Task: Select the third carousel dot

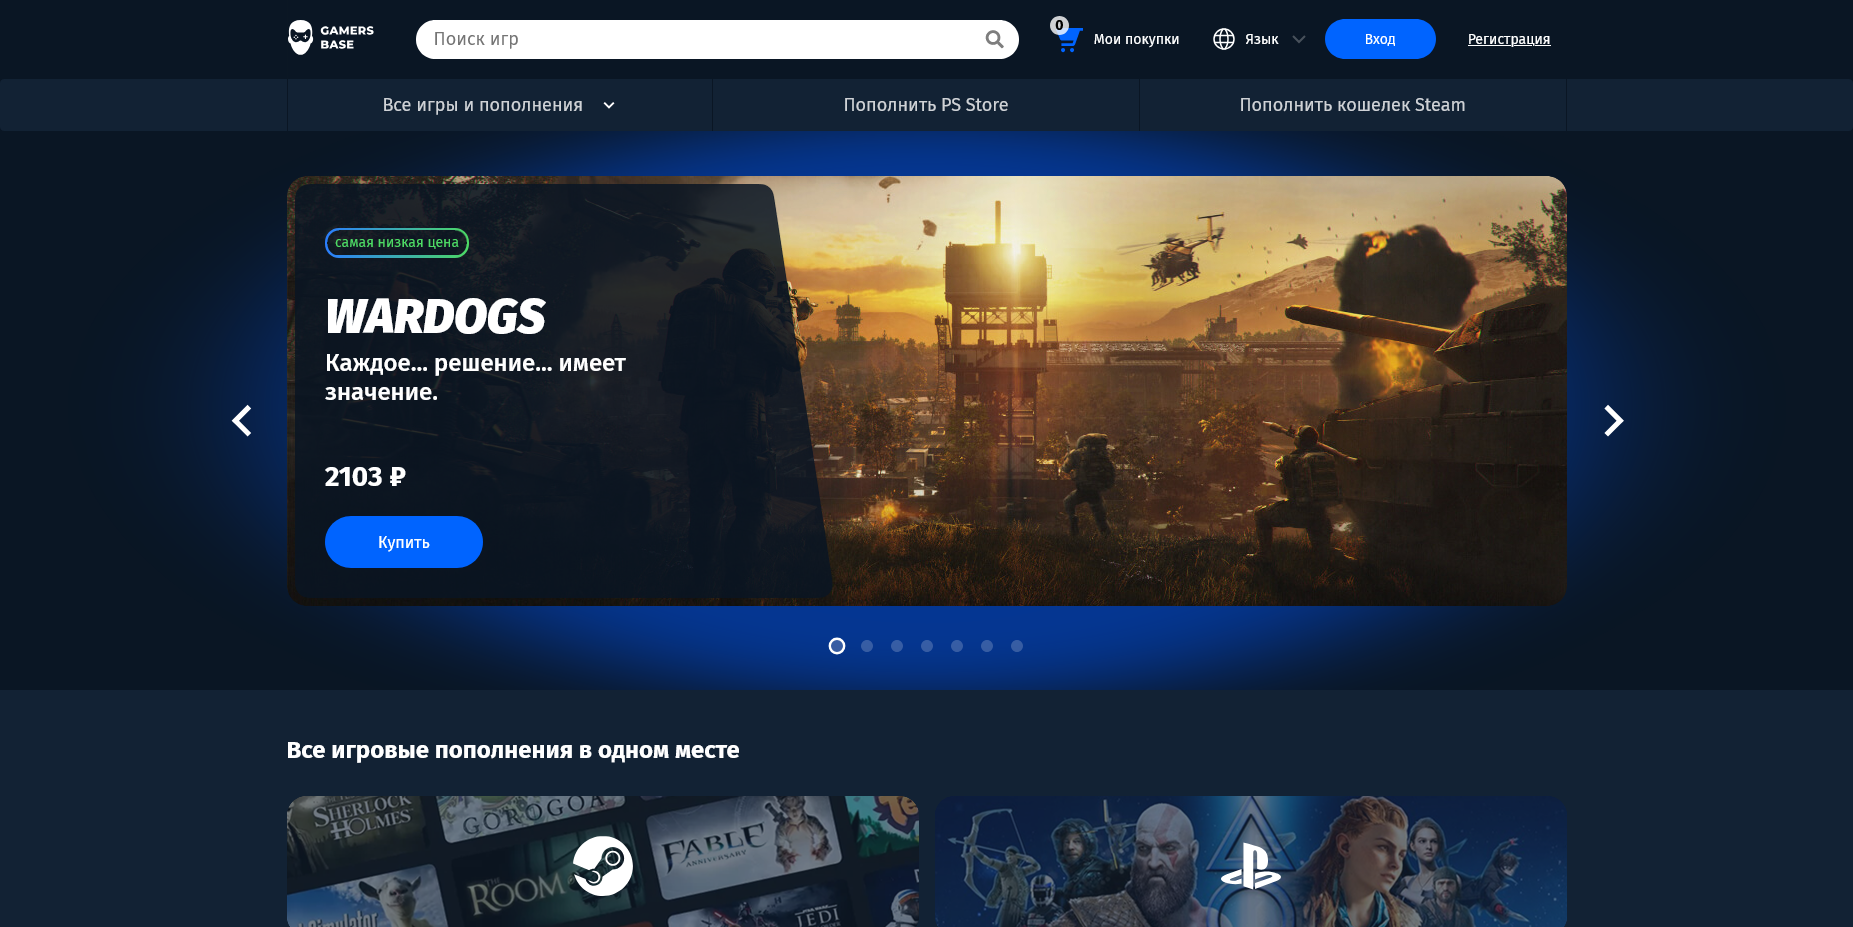Action: click(897, 646)
